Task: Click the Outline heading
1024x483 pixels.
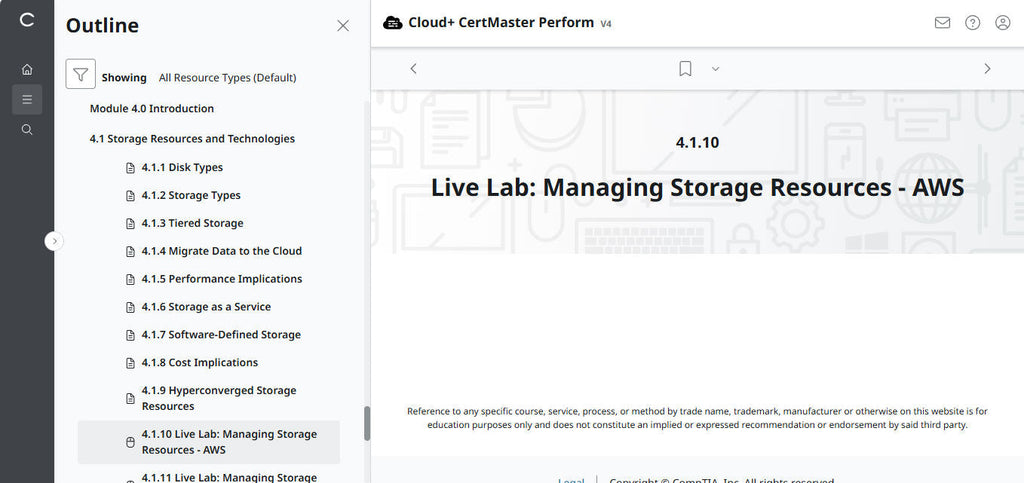Action: pyautogui.click(x=103, y=25)
